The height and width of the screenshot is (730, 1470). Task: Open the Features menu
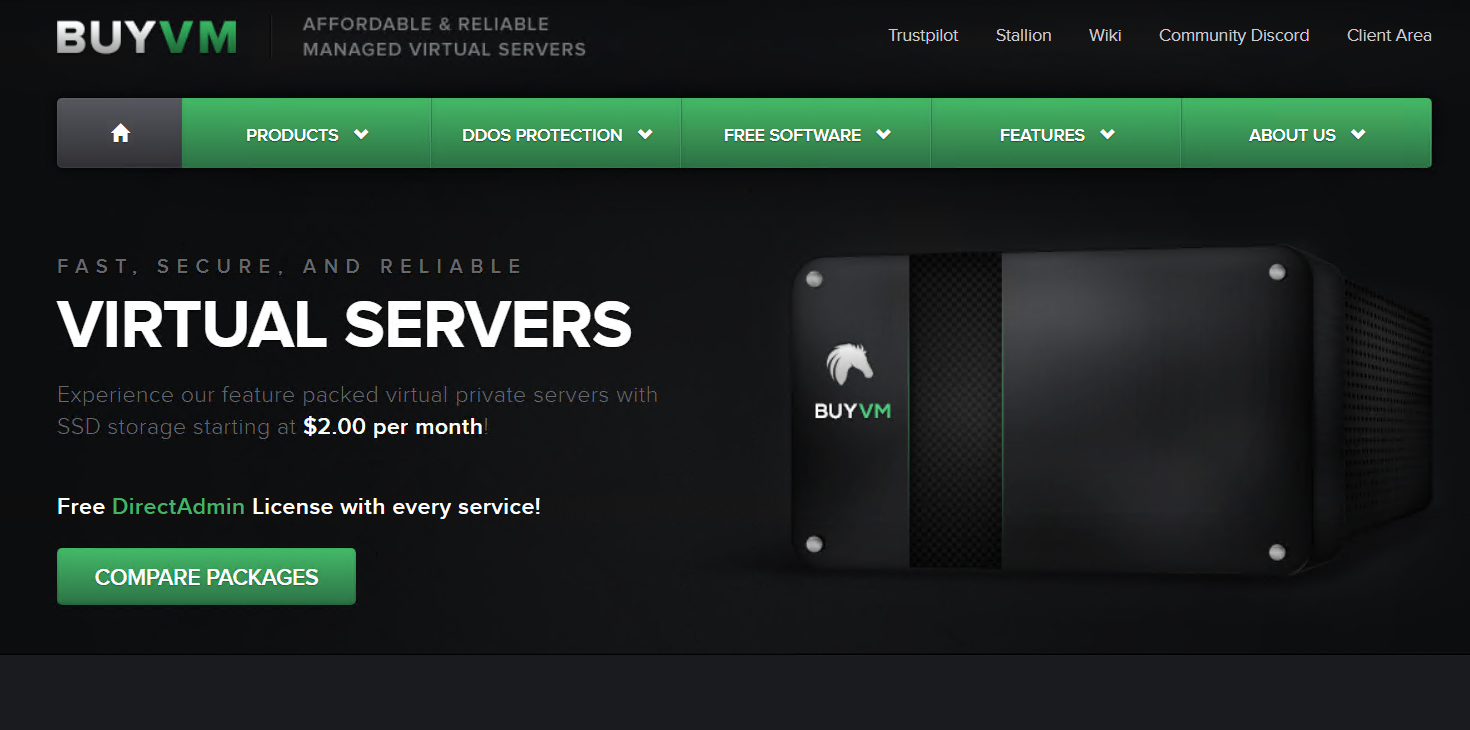click(x=1057, y=134)
